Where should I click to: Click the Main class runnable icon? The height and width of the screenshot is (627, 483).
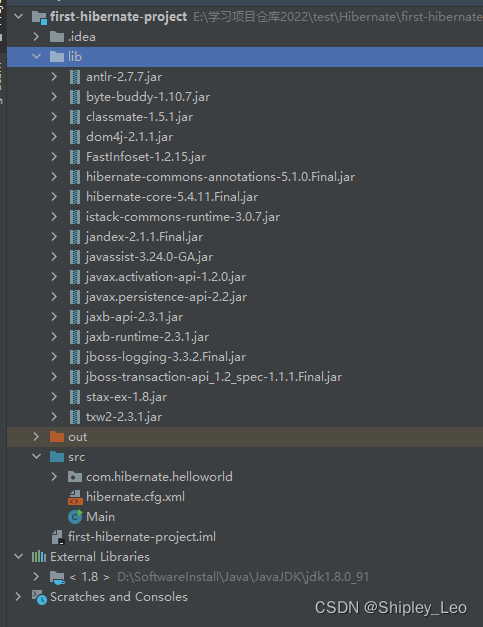[x=75, y=517]
